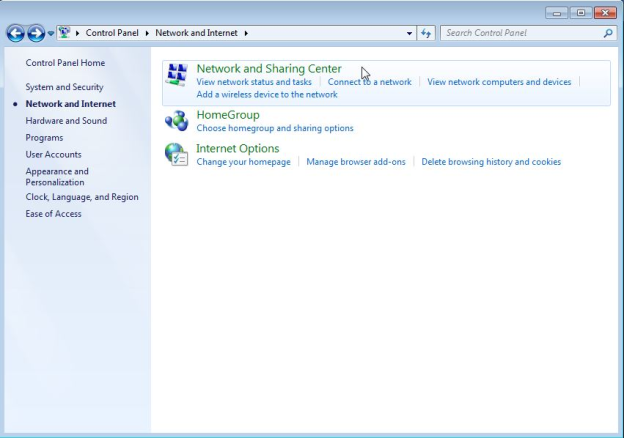
Task: Click the address bar Control Panel icon
Action: pos(64,33)
